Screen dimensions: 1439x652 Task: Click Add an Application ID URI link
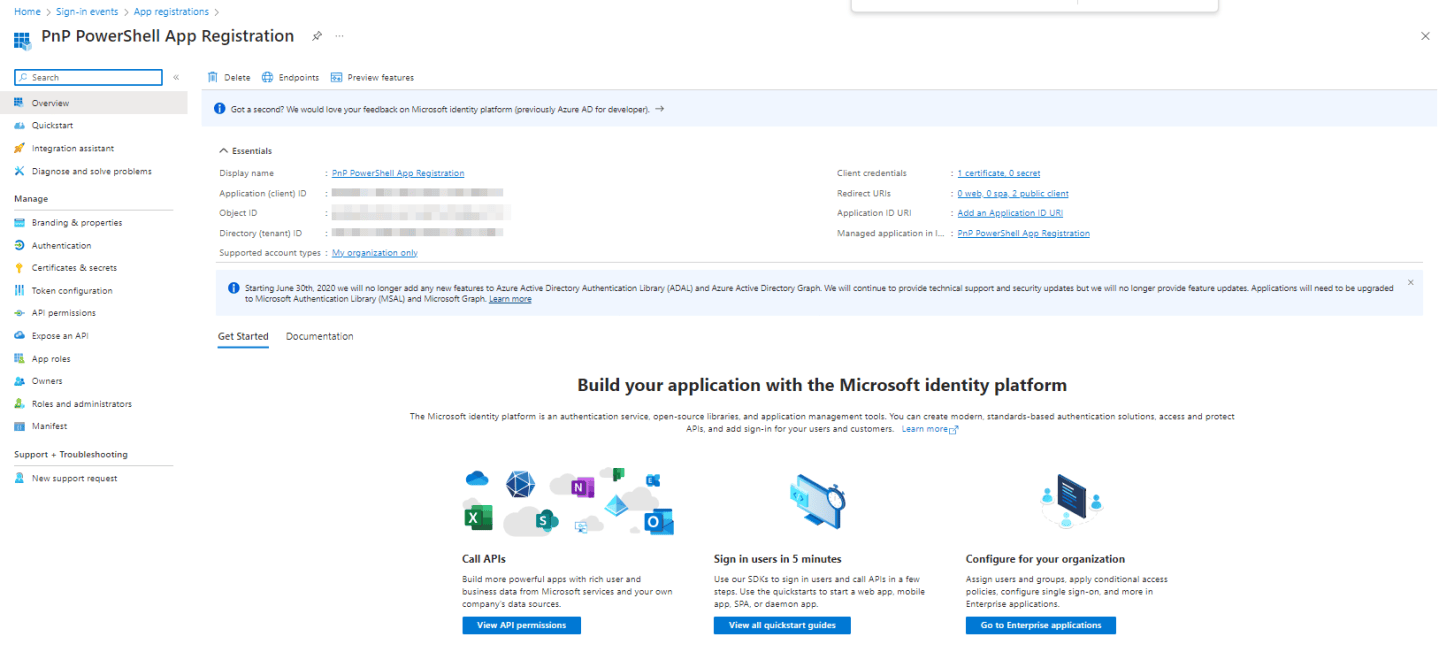coord(1010,213)
